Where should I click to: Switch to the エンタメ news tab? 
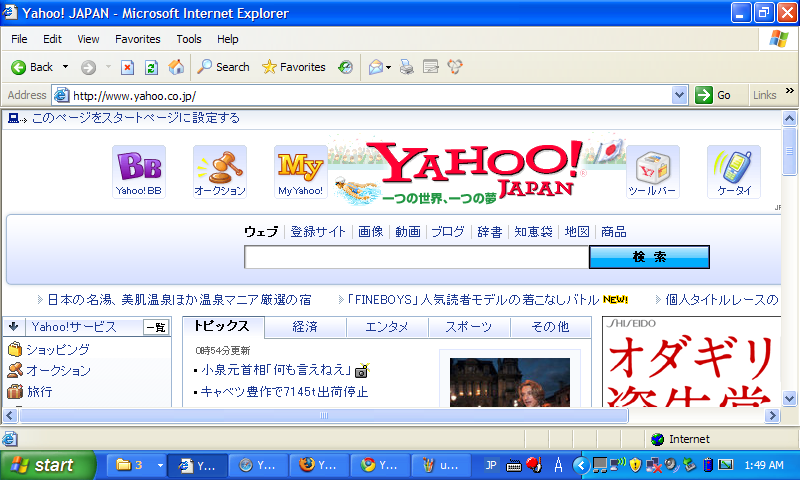tap(387, 327)
